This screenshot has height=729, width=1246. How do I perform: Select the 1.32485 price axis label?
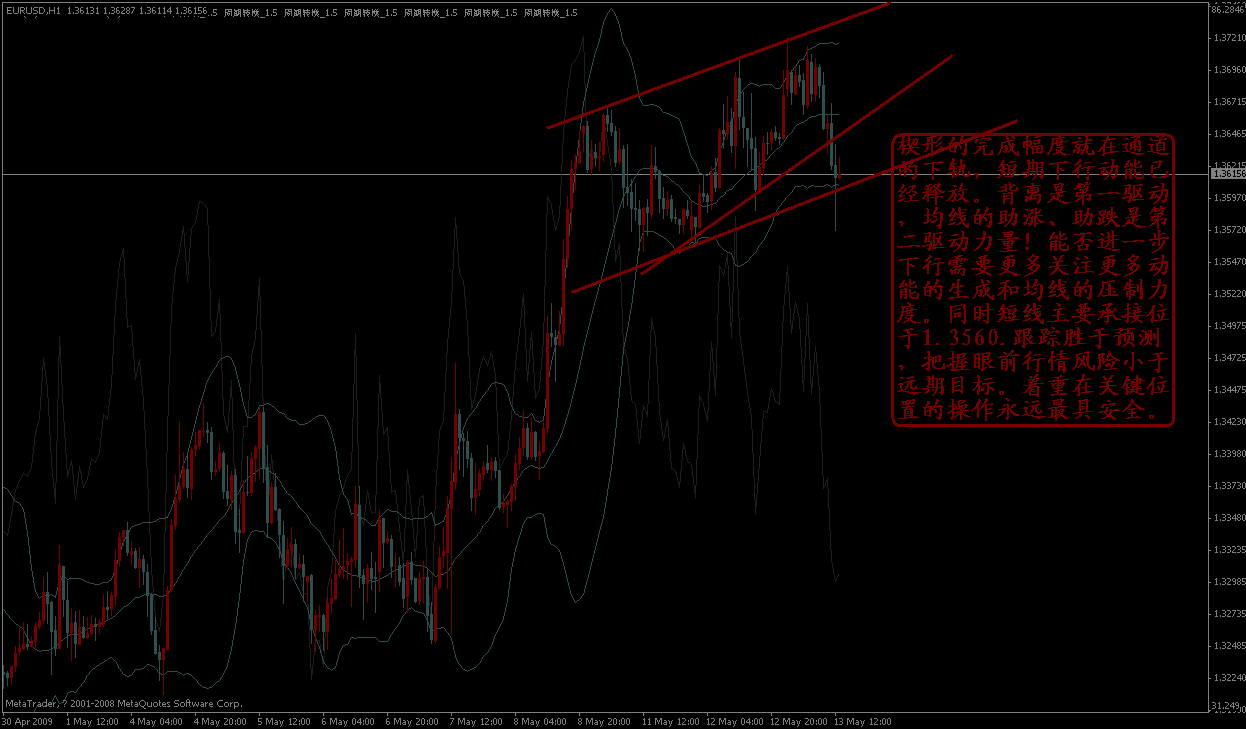(x=1228, y=646)
